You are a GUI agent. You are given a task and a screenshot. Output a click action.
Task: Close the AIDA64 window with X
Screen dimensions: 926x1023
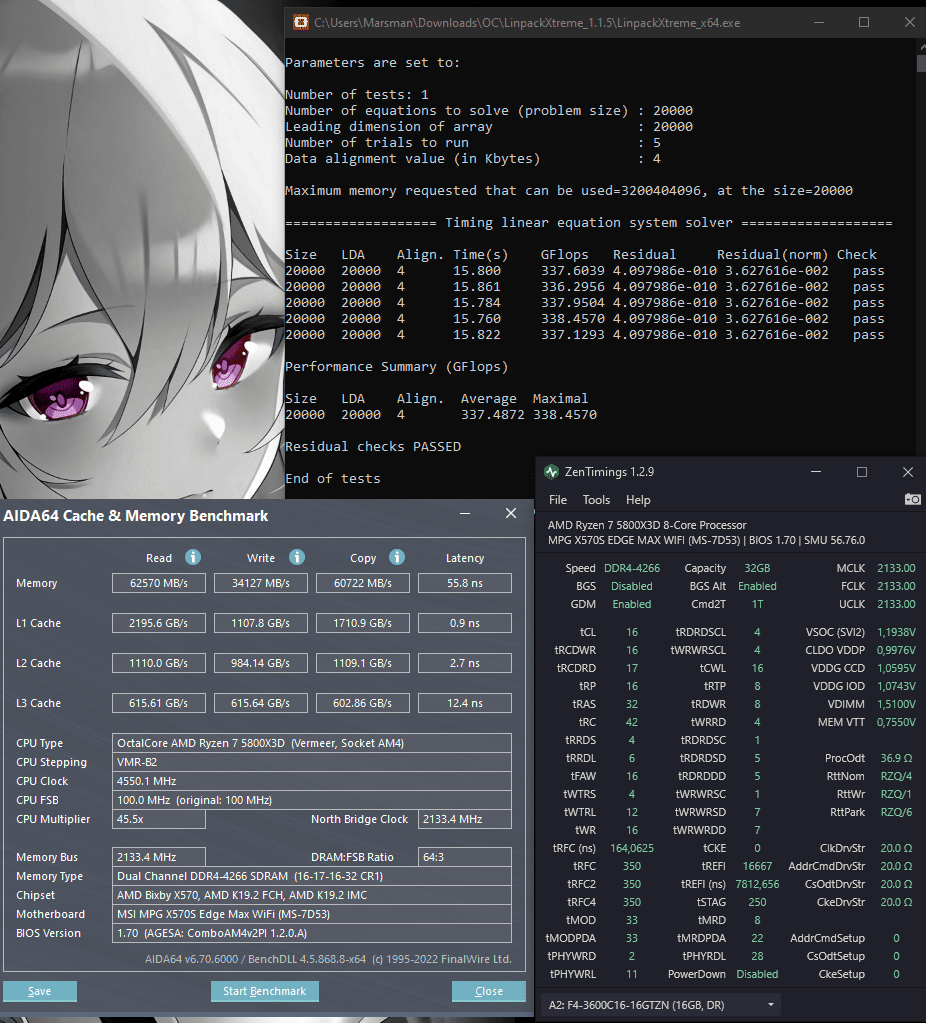[x=511, y=513]
